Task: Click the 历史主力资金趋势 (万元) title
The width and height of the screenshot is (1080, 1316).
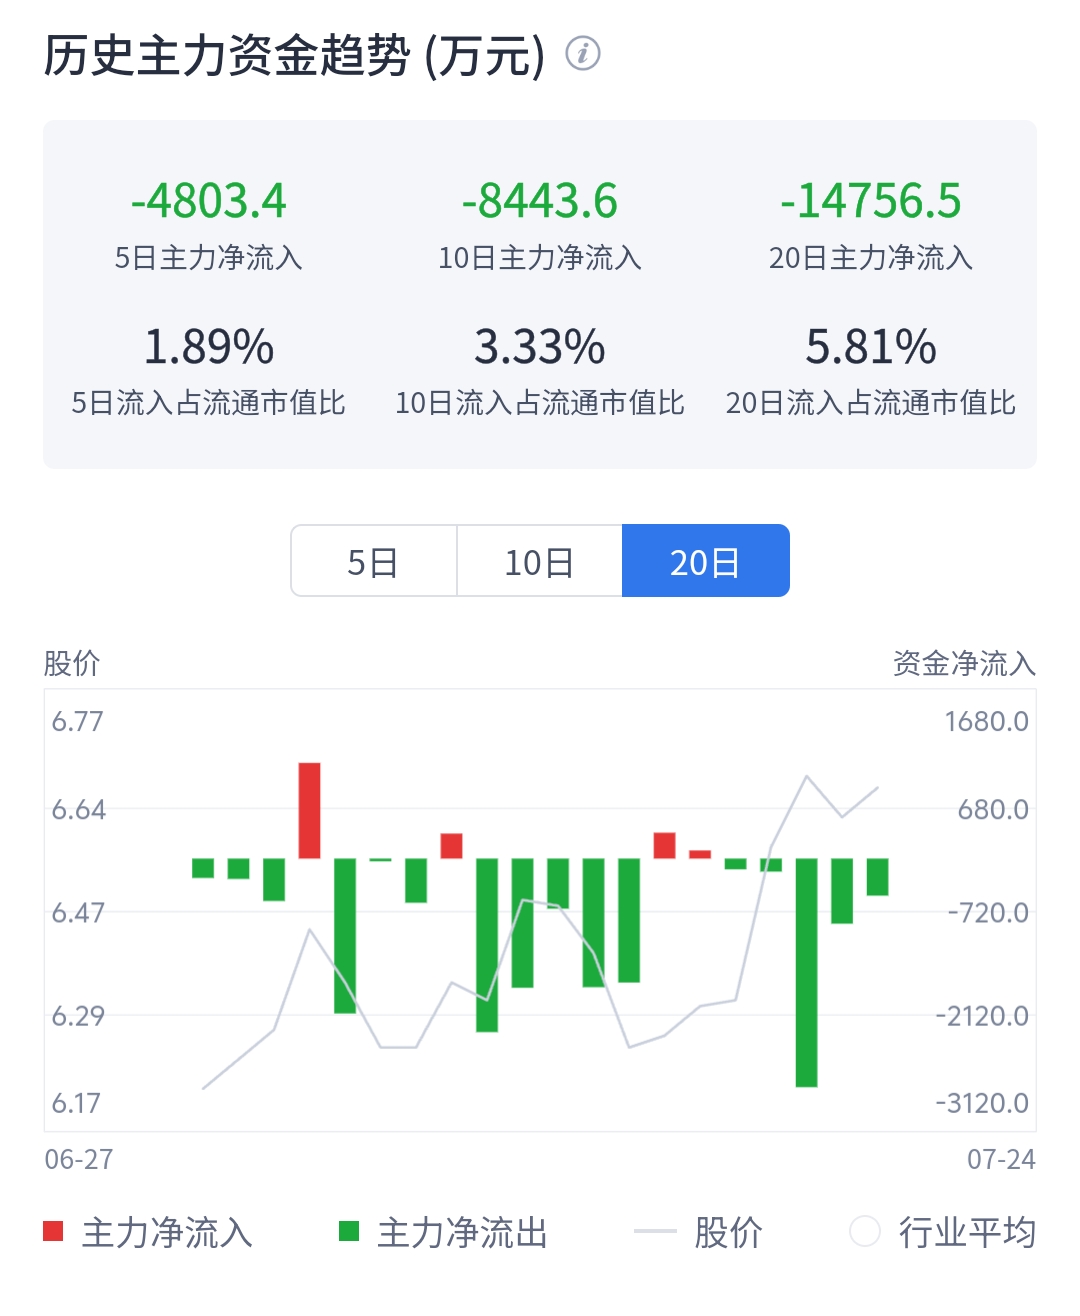Action: (x=295, y=55)
